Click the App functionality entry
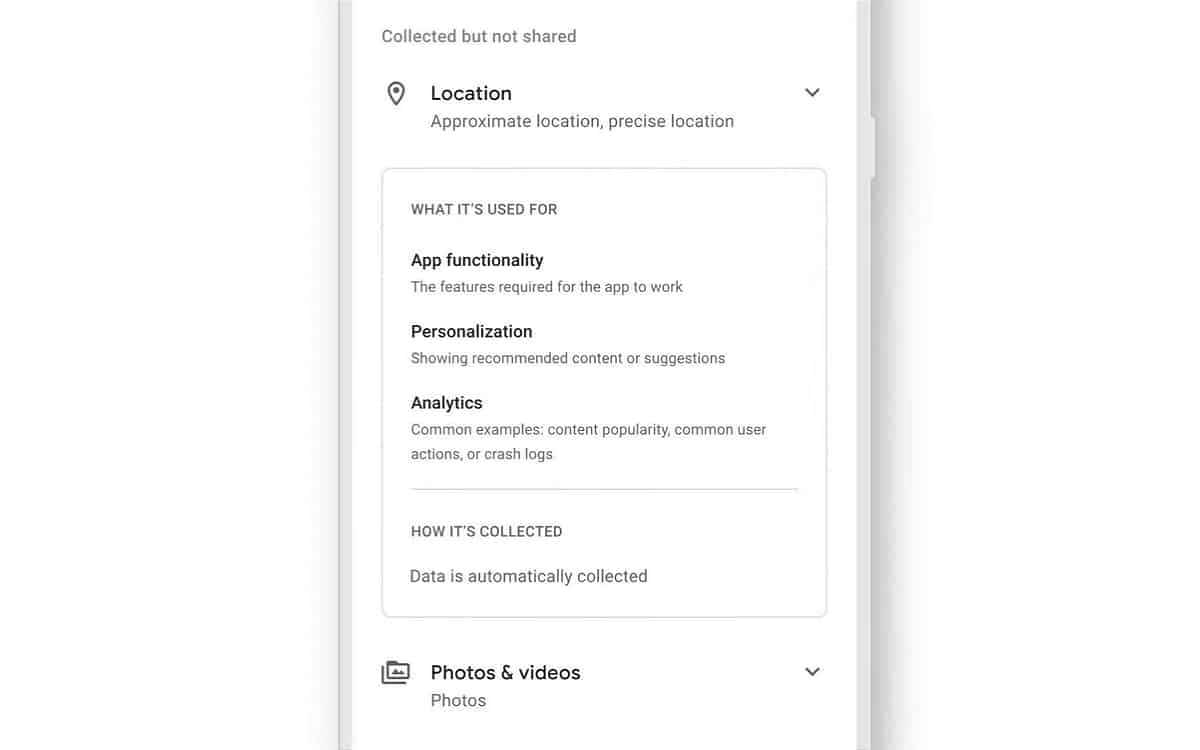Viewport: 1200px width, 750px height. click(477, 260)
